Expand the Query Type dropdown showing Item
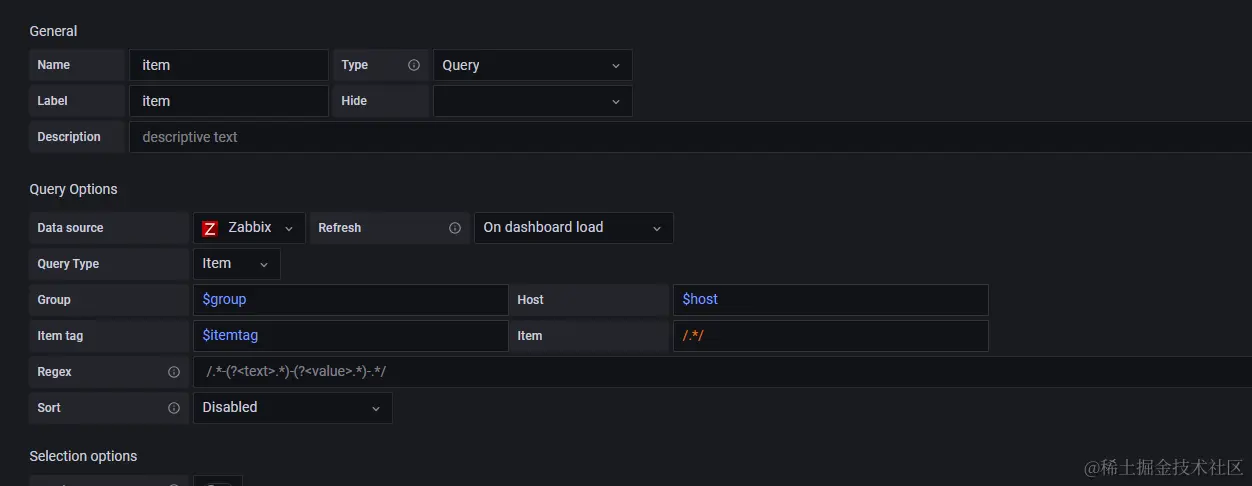1252x486 pixels. 237,264
